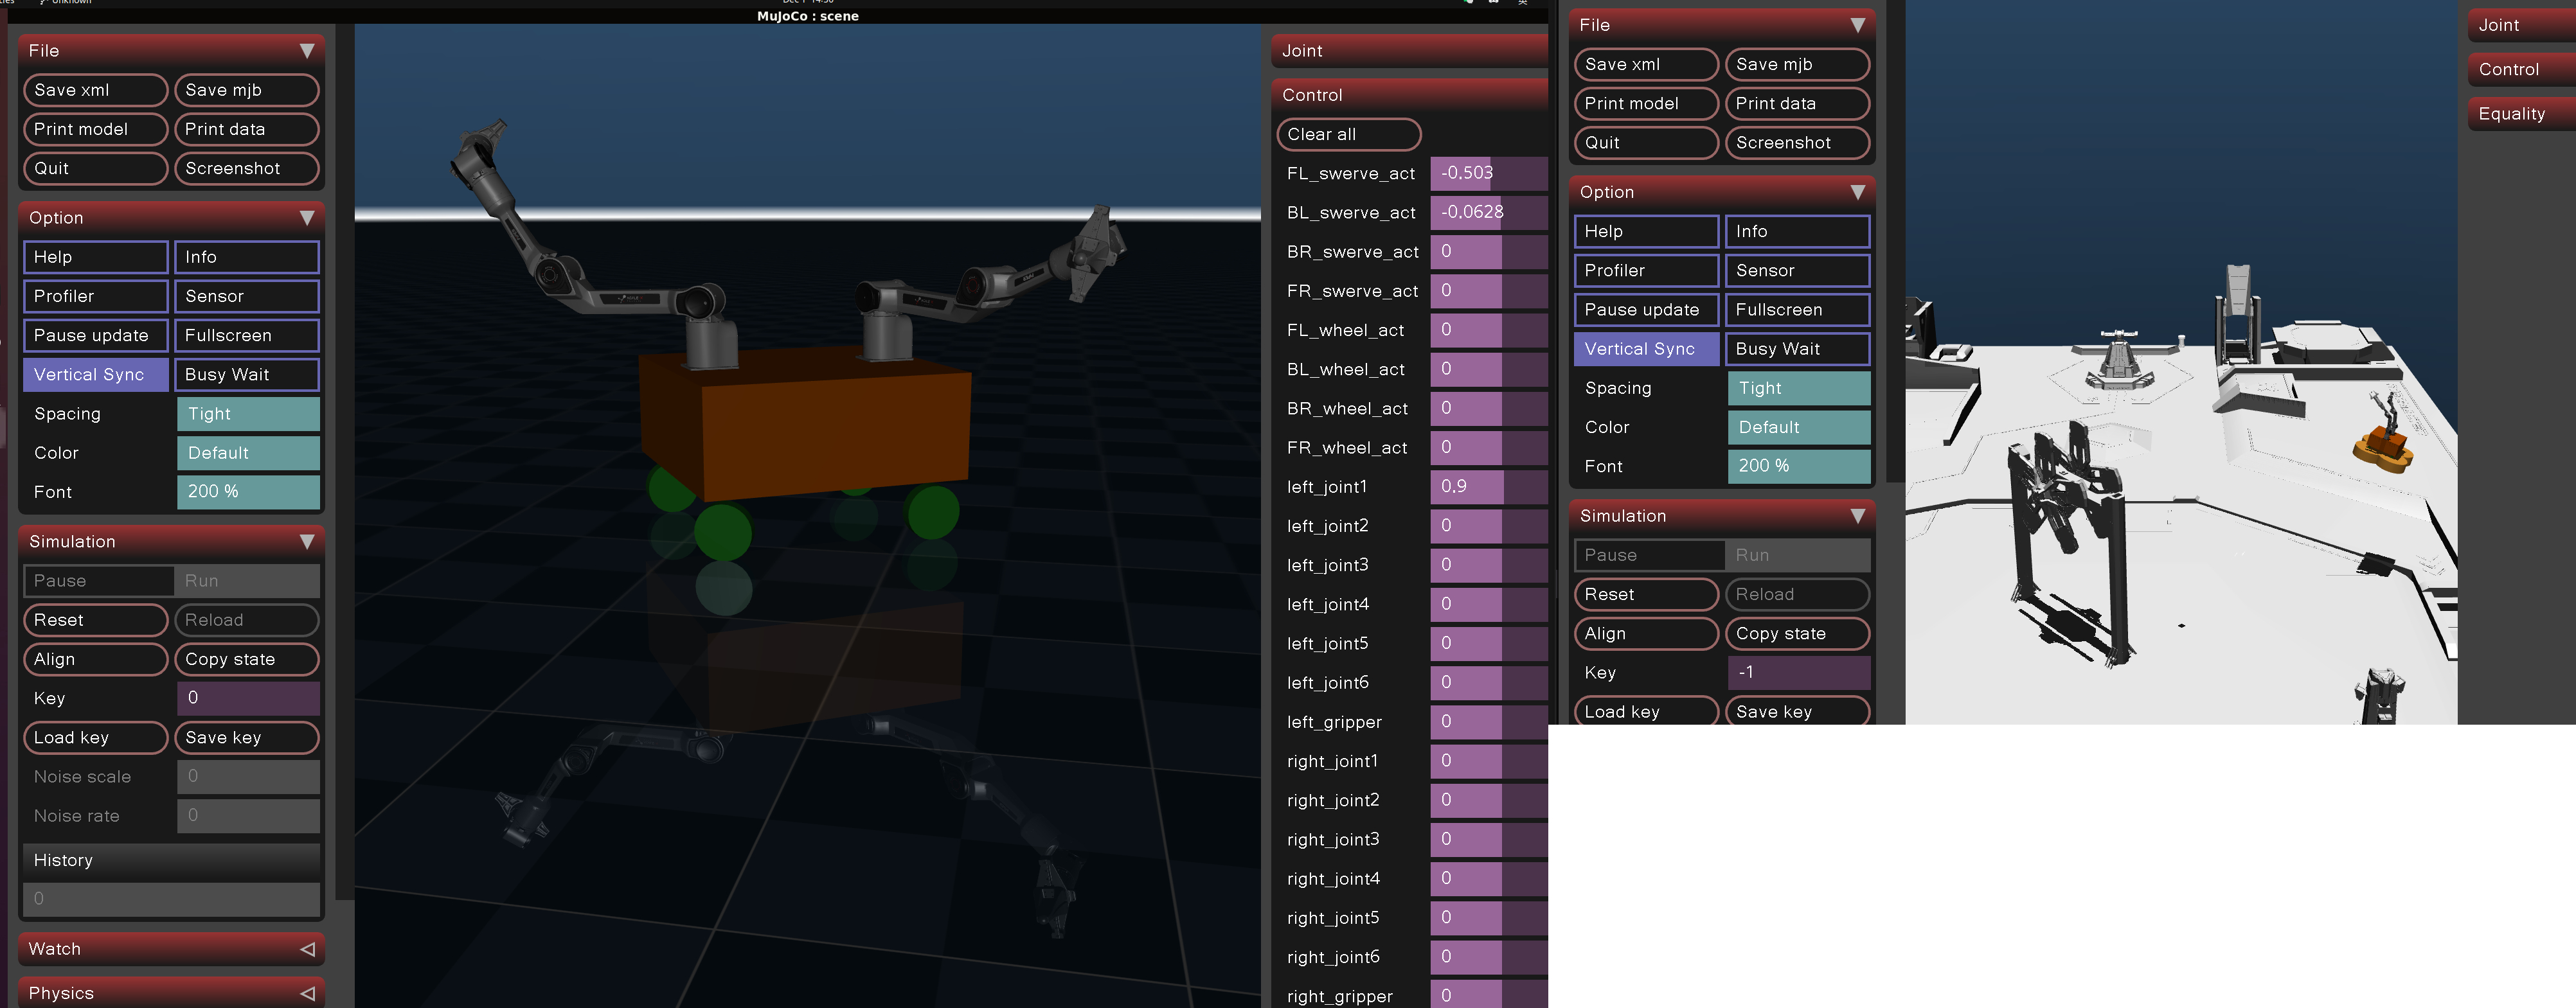The image size is (2576, 1008).
Task: Toggle Pause update in left window
Action: [95, 335]
